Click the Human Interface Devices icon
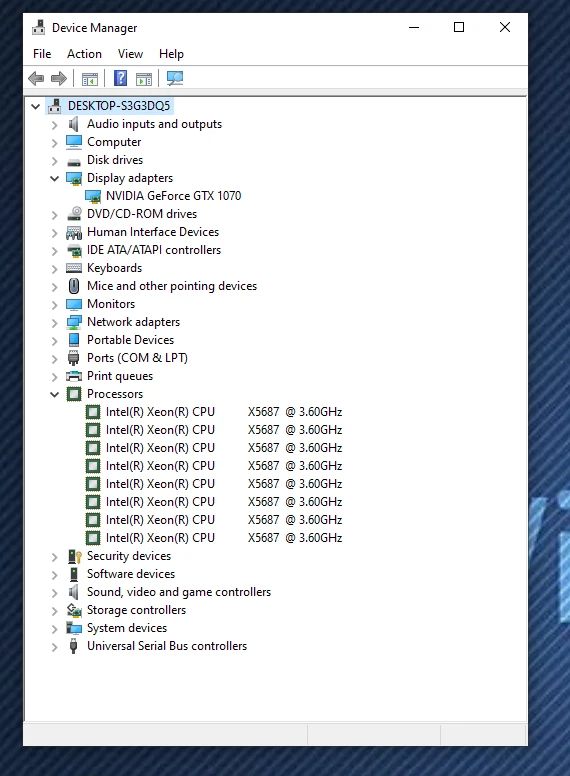The image size is (570, 776). point(74,232)
